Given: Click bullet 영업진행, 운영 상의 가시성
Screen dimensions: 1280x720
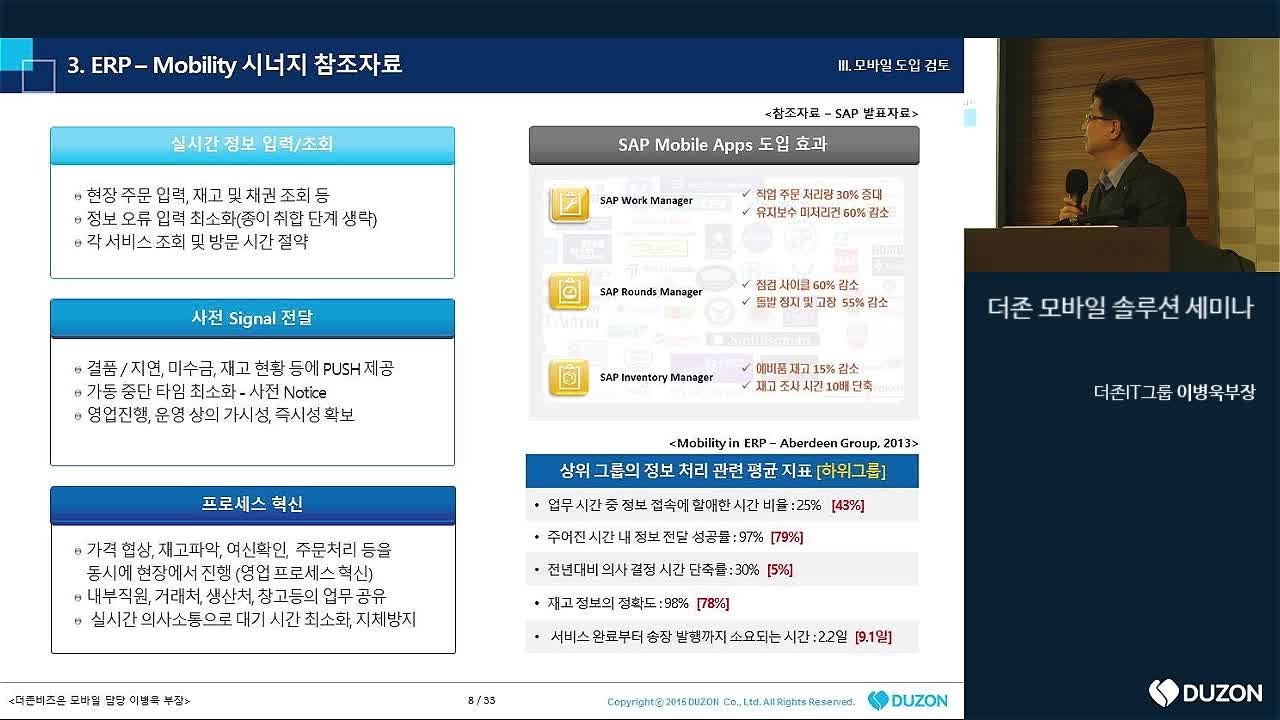Looking at the screenshot, I should point(214,414).
